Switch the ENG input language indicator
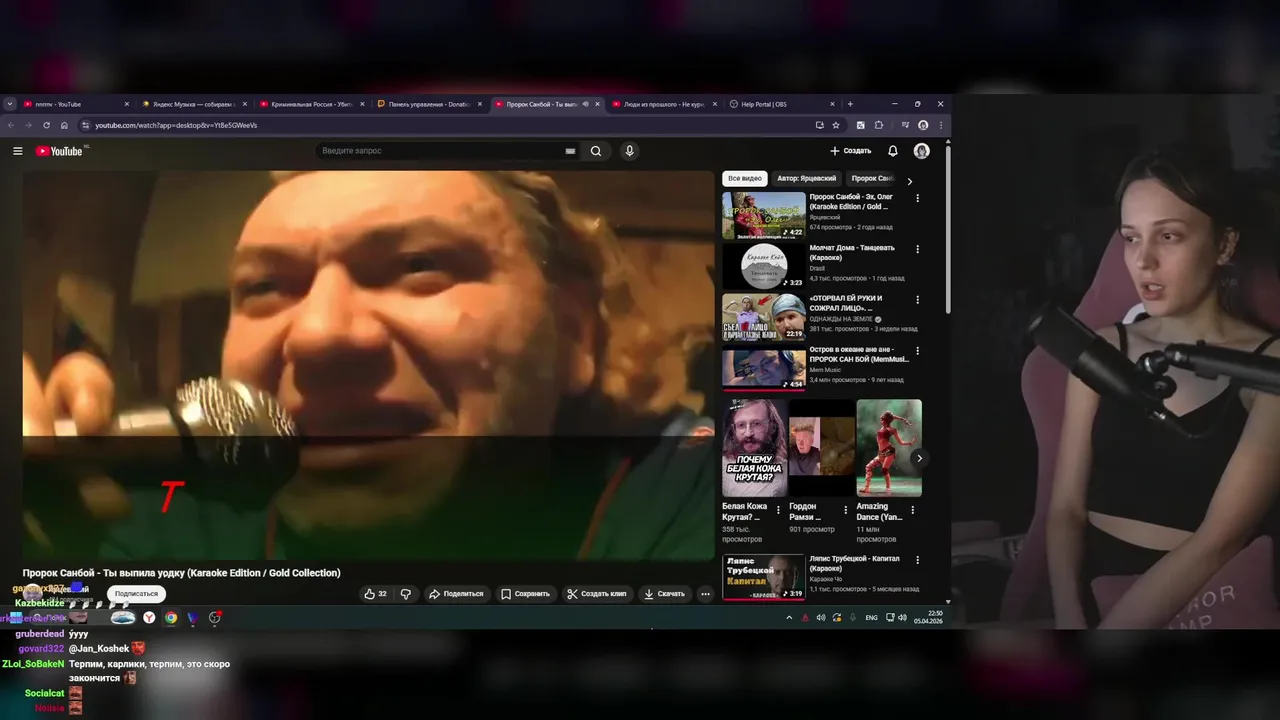The height and width of the screenshot is (720, 1280). tap(871, 618)
